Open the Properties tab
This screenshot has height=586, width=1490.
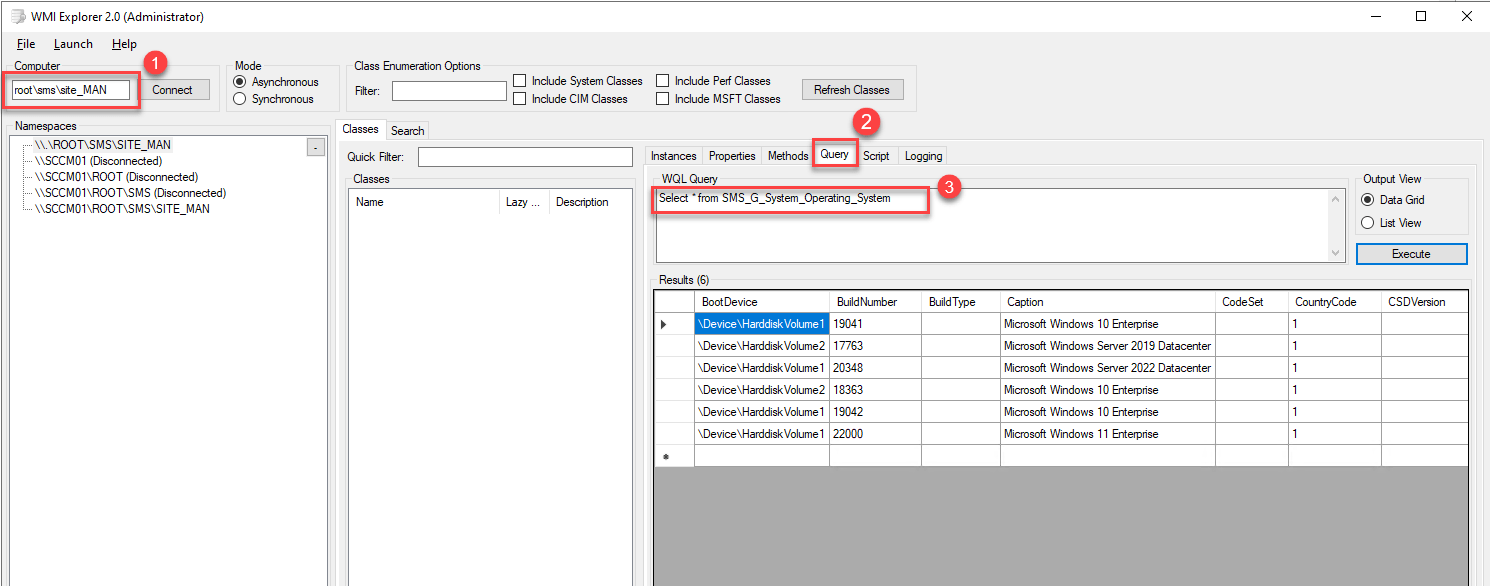(x=732, y=155)
